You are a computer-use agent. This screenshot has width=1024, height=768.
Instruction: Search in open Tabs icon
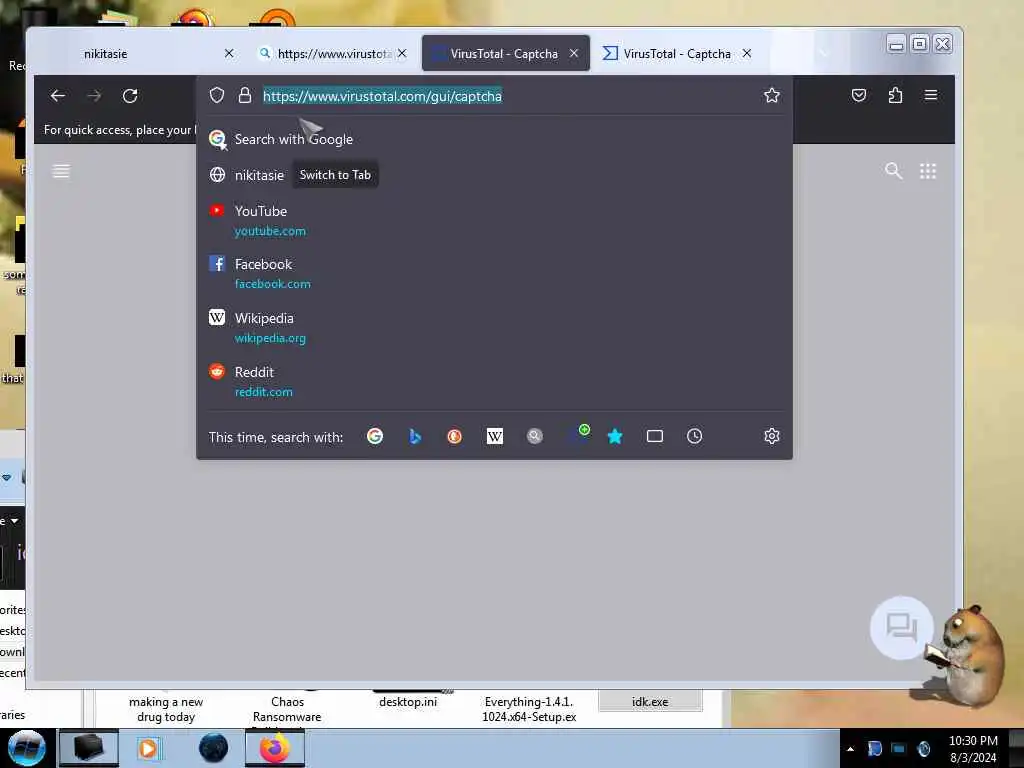tap(654, 436)
